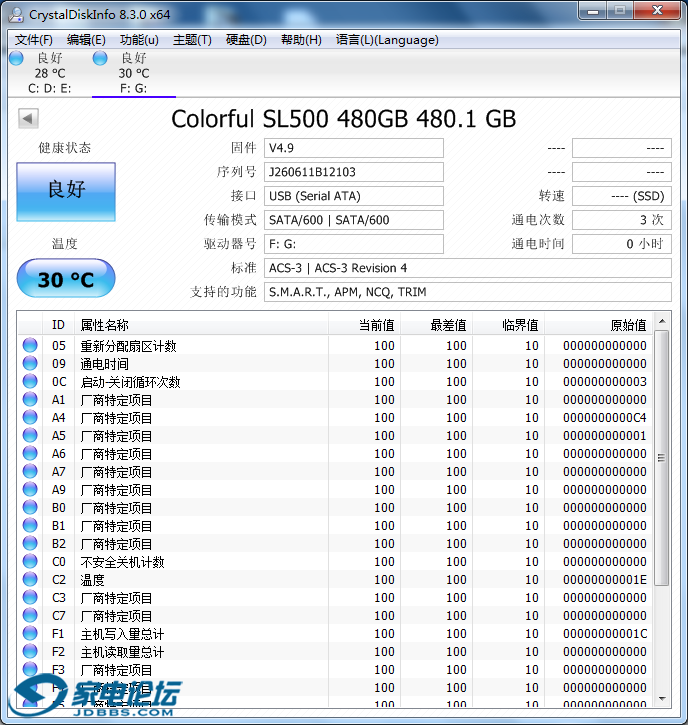
Task: Click status orb for attribute C0
Action: pos(30,561)
